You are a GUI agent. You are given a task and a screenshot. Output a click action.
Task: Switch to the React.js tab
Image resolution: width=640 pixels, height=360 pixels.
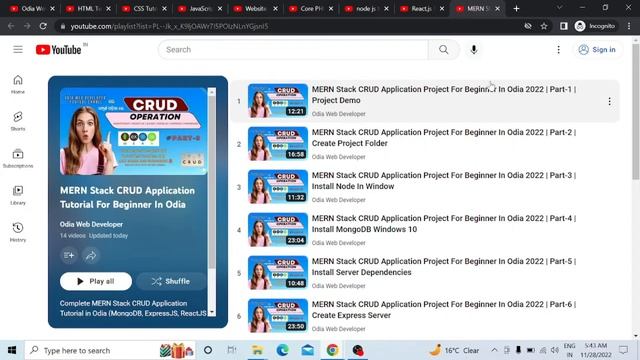pyautogui.click(x=422, y=9)
